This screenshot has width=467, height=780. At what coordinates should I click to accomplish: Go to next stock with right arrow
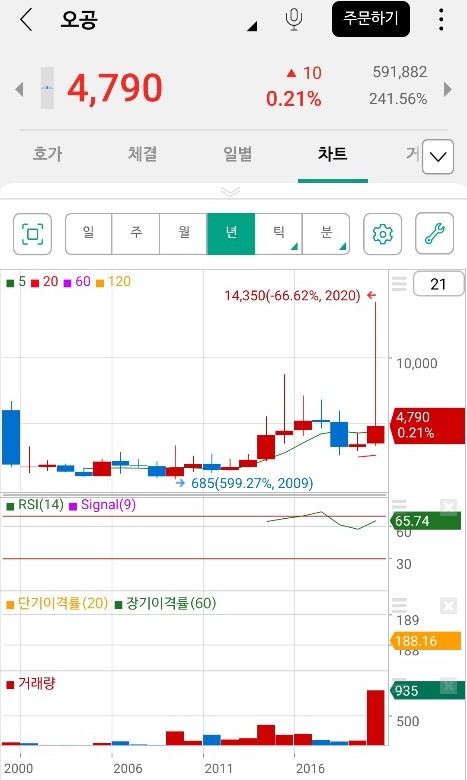point(448,90)
